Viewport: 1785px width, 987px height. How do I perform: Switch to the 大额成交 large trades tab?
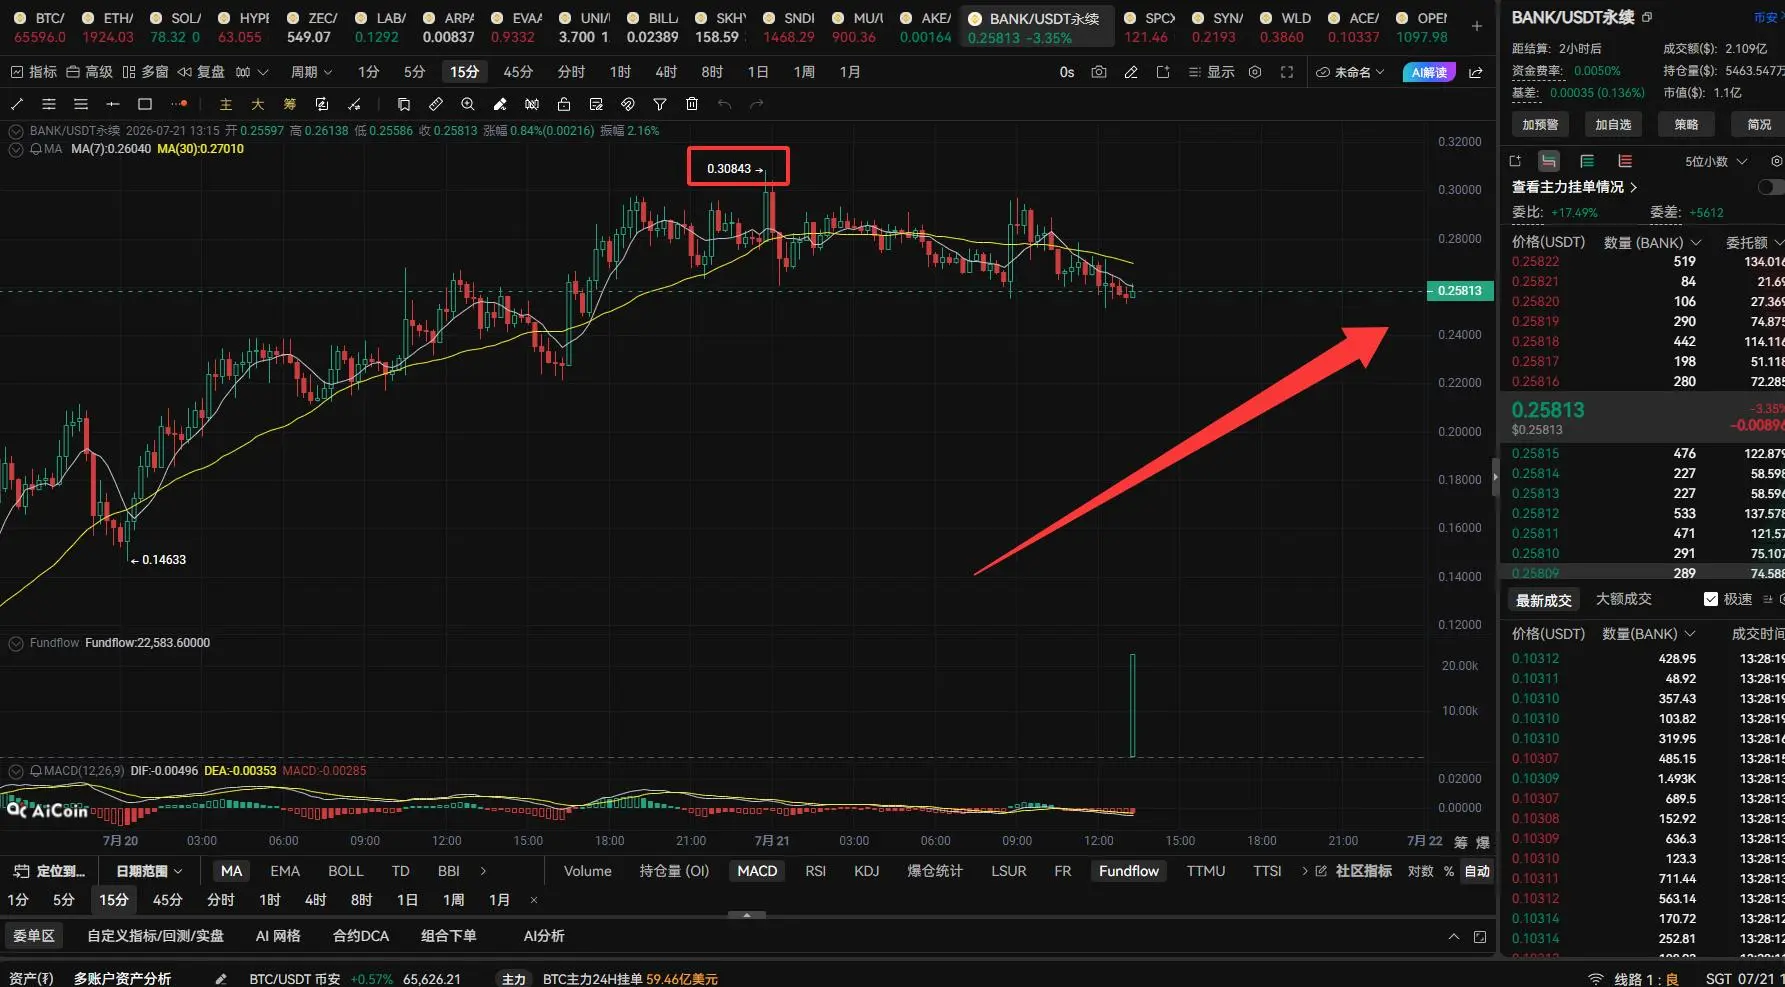click(x=1624, y=599)
